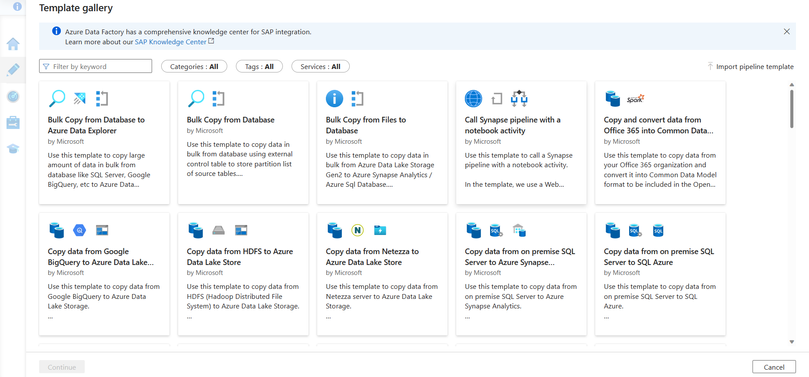
Task: Click lookup magnifier icon on Azure Data Explorer card
Action: (57, 98)
